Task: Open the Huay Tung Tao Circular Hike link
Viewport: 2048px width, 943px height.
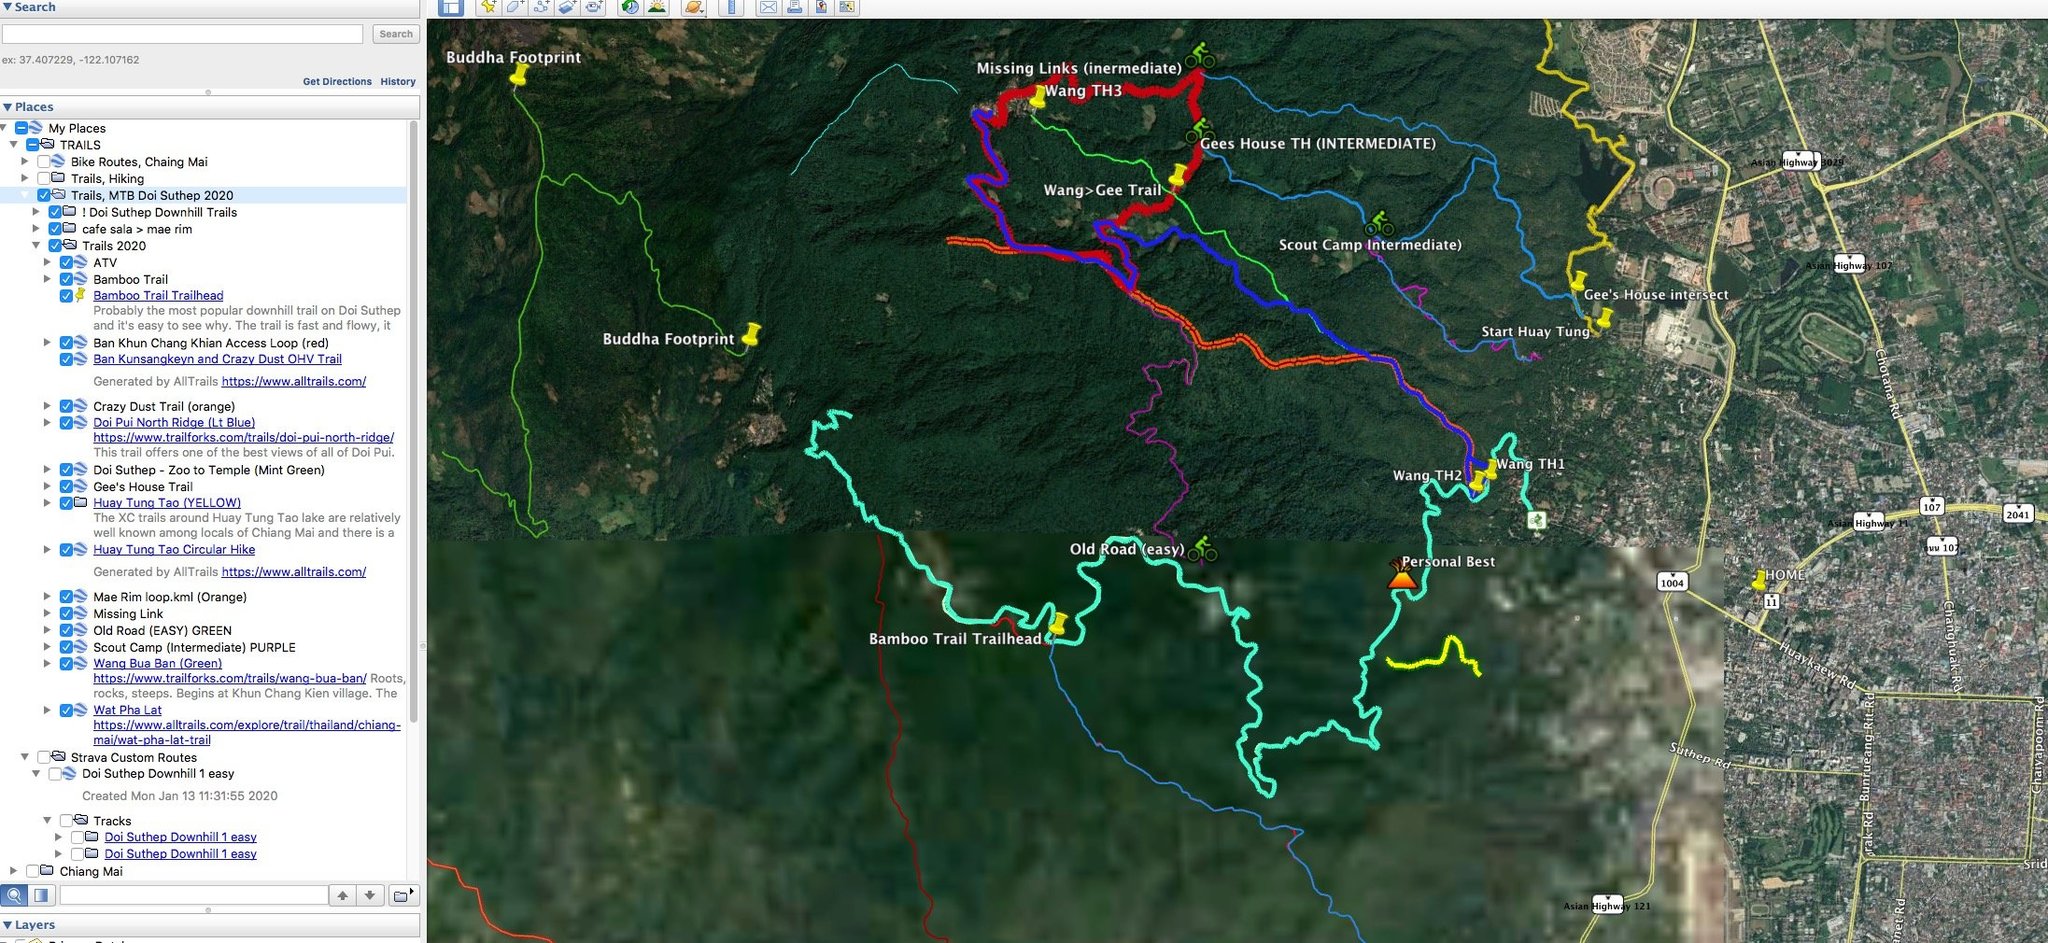Action: click(174, 549)
